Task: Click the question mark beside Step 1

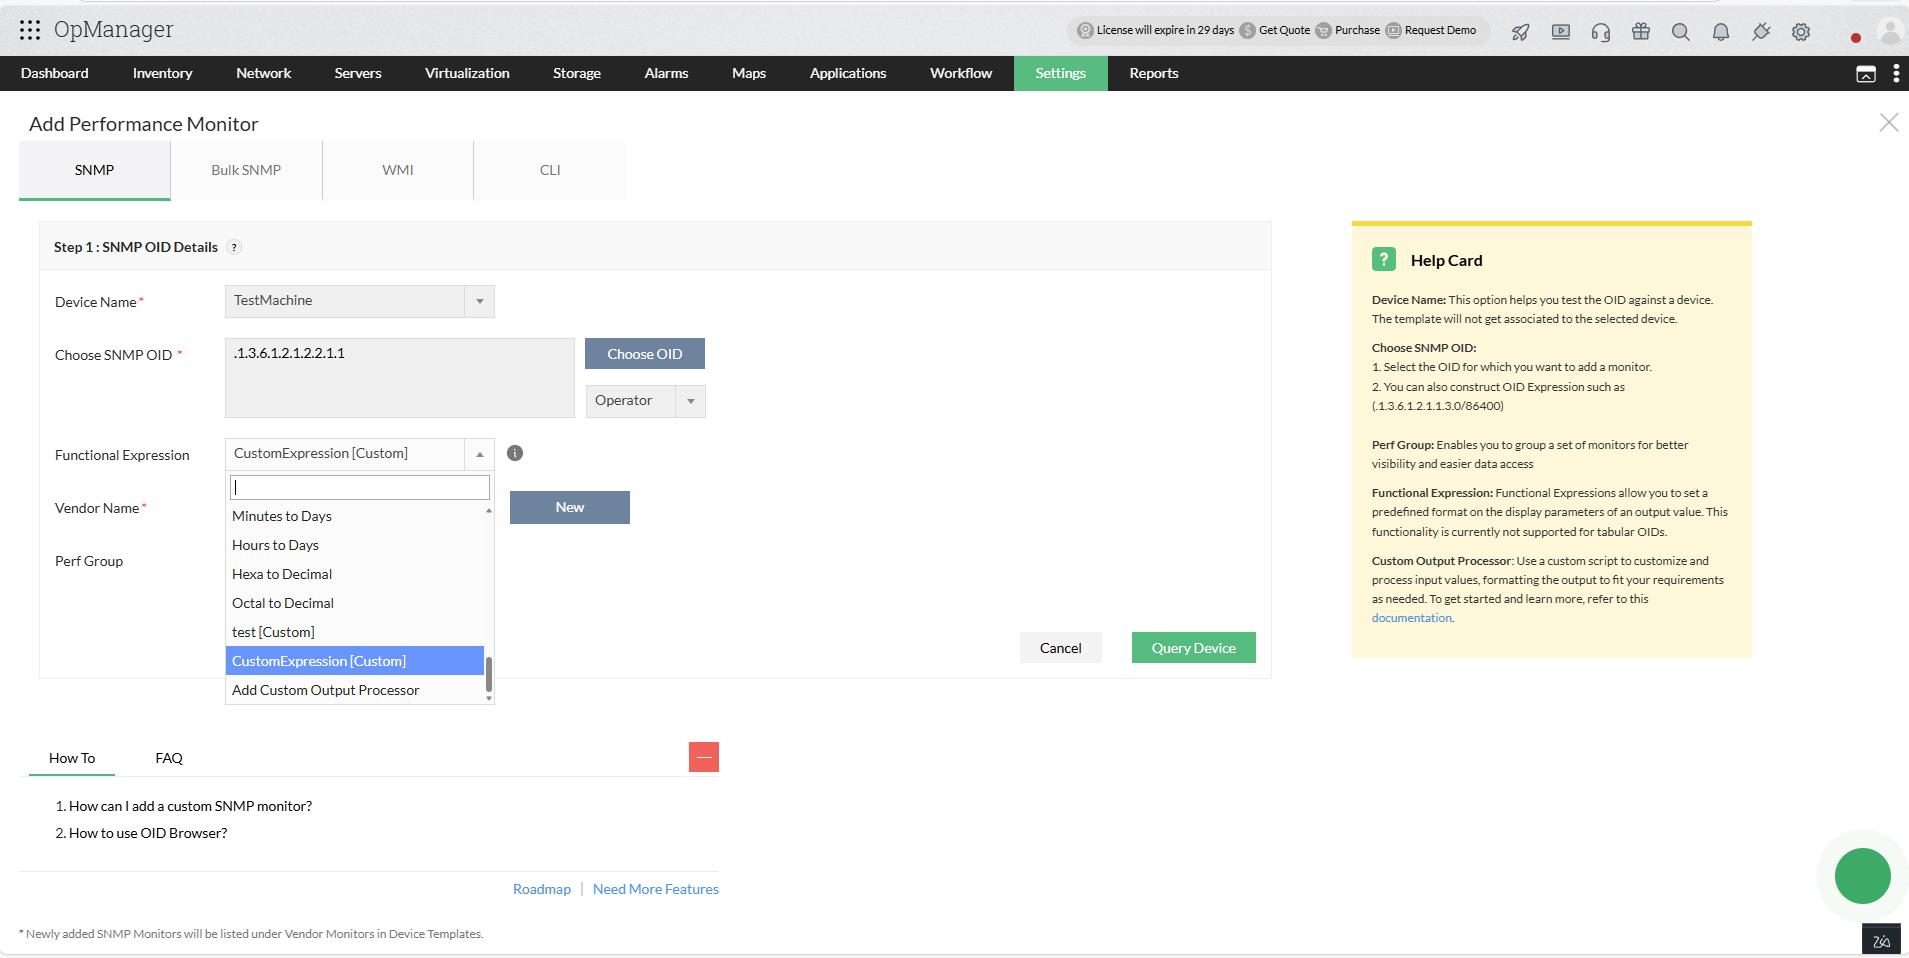Action: (x=234, y=248)
